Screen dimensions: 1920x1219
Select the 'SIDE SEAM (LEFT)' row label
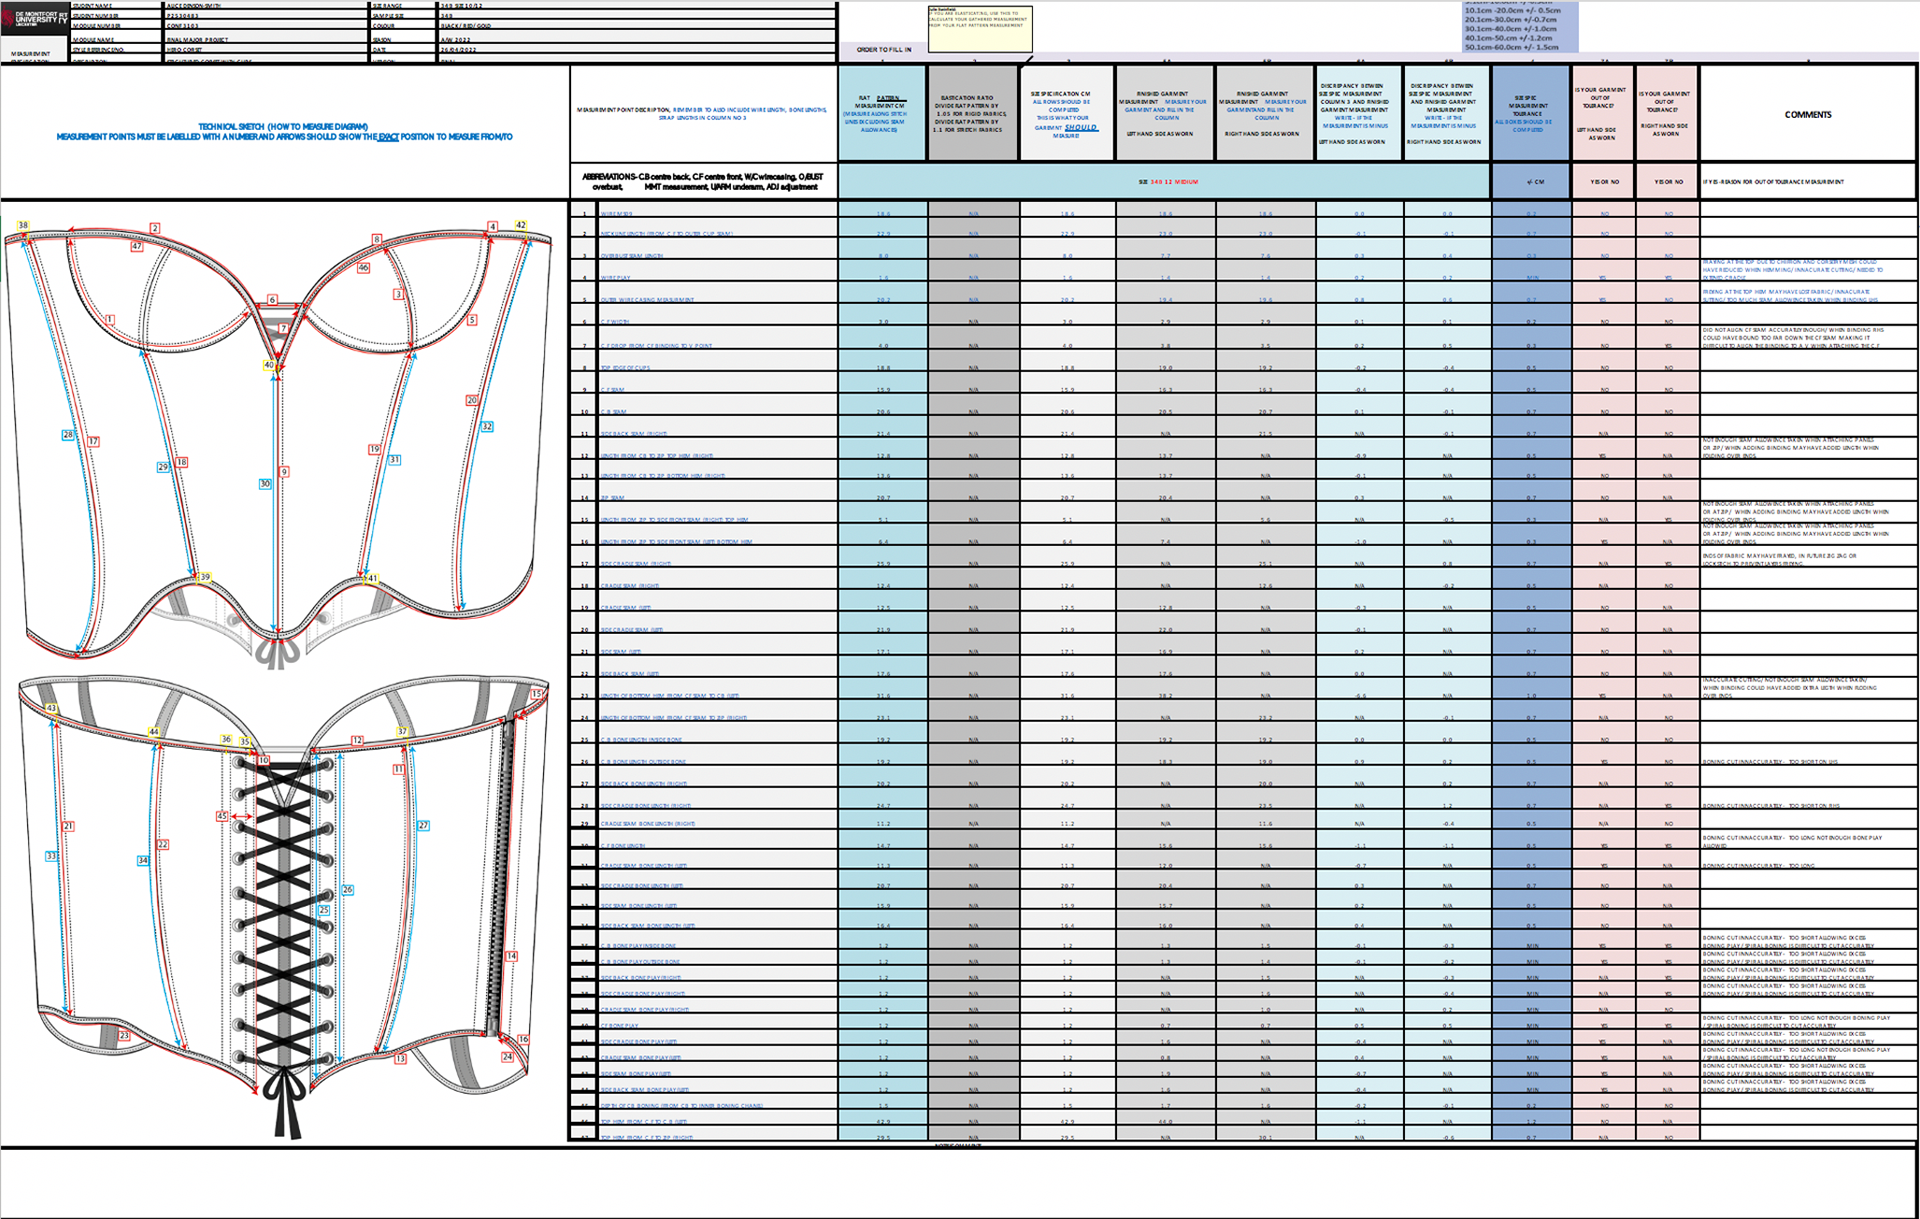tap(621, 652)
